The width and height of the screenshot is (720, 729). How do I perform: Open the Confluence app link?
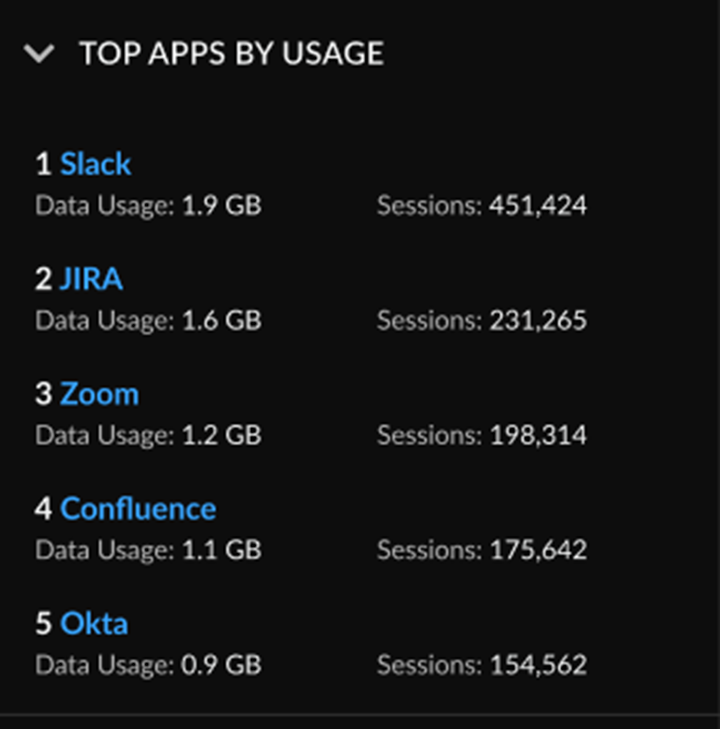[x=138, y=508]
